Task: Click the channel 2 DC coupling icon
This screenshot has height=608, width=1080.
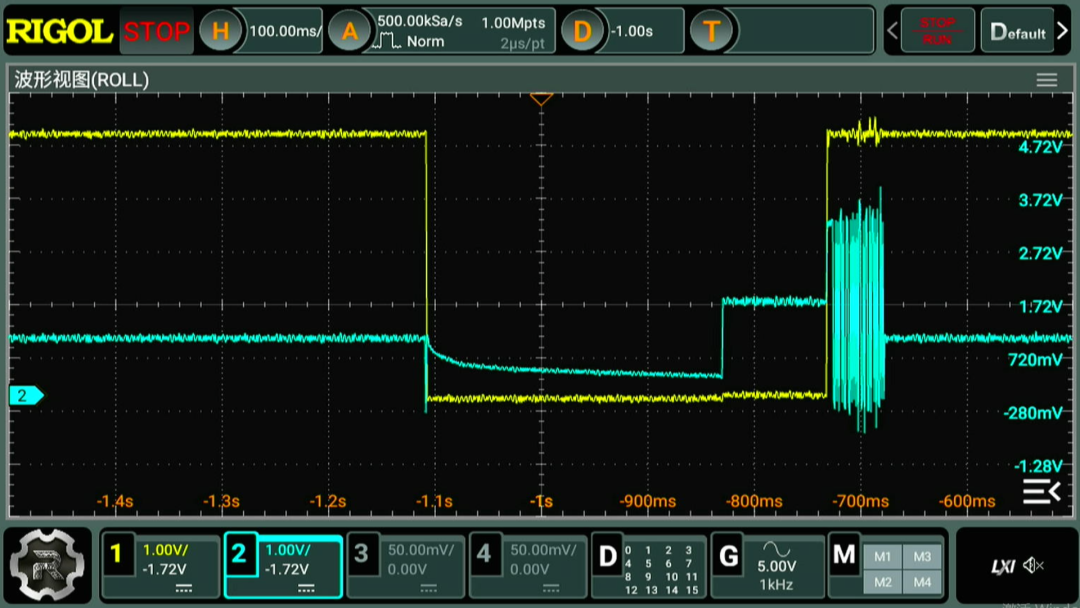Action: [306, 589]
